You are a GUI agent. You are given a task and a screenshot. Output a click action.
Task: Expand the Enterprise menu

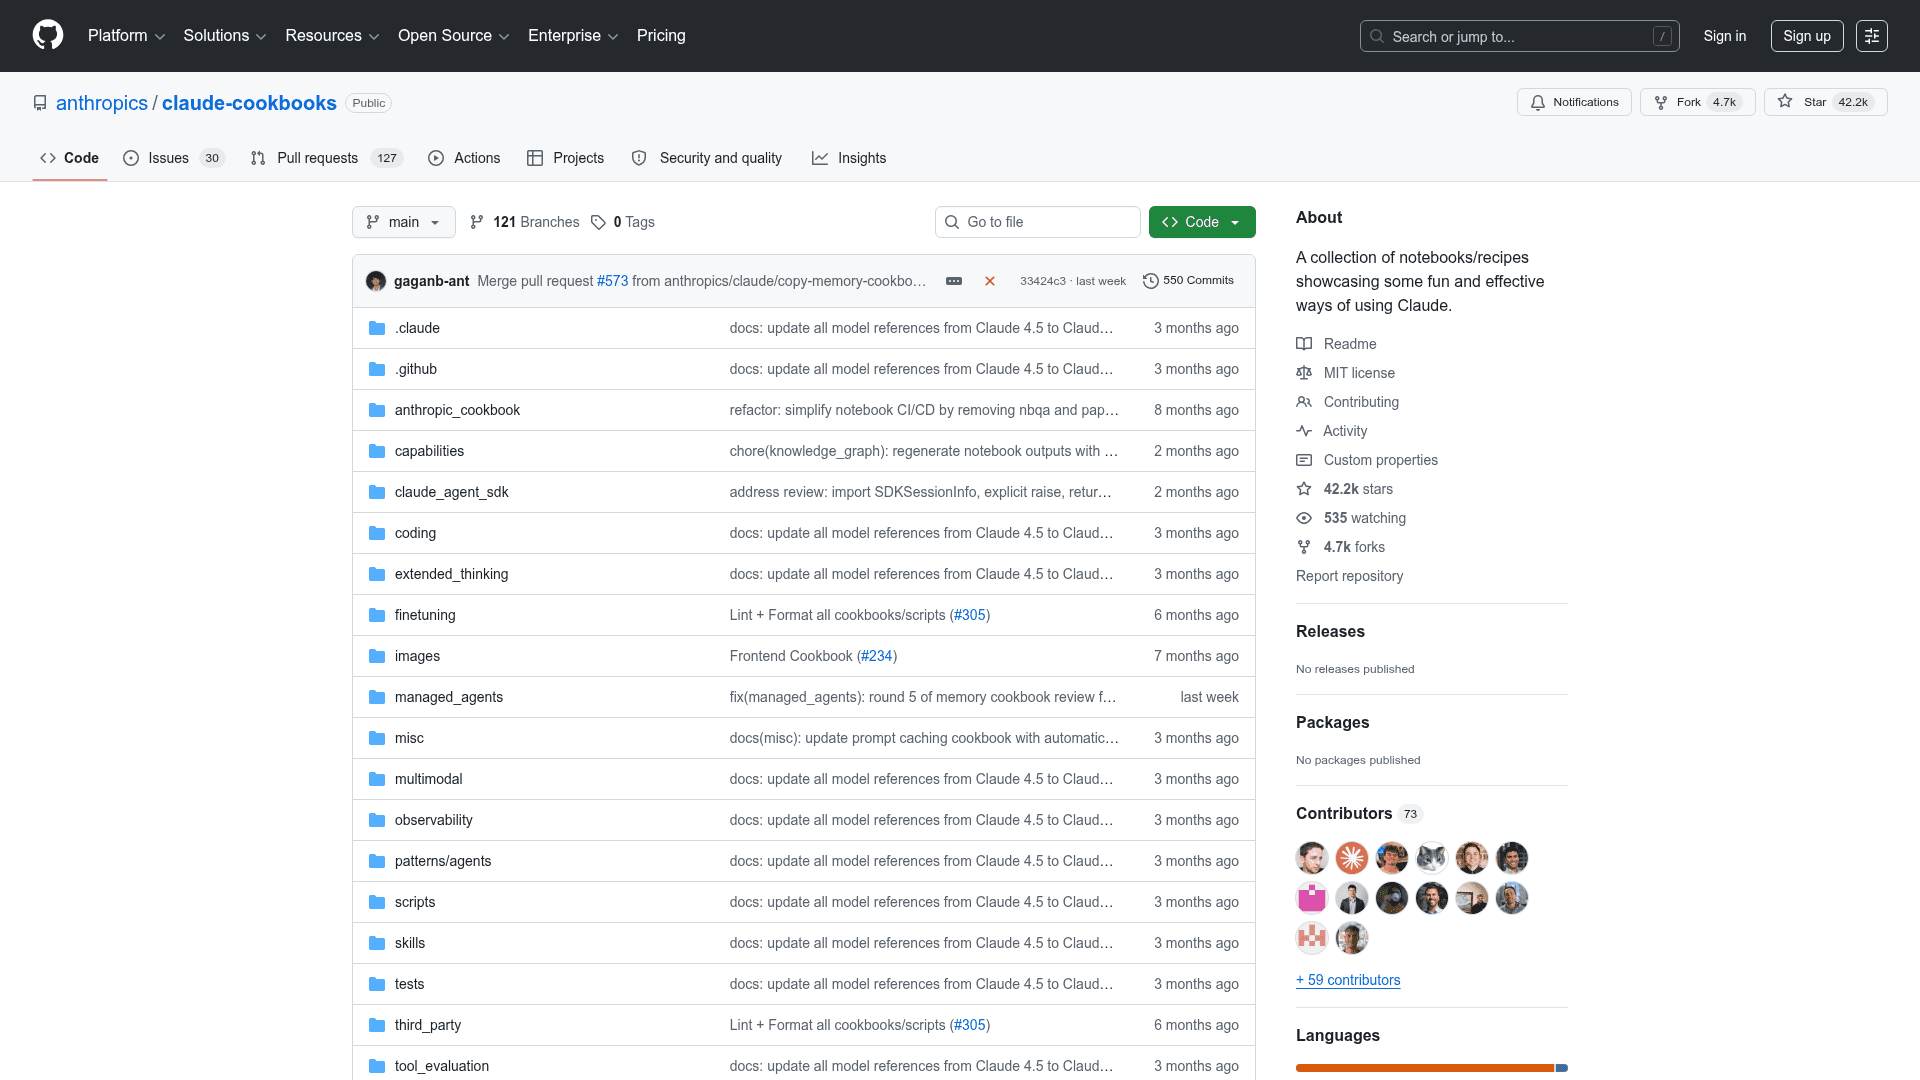[x=573, y=36]
